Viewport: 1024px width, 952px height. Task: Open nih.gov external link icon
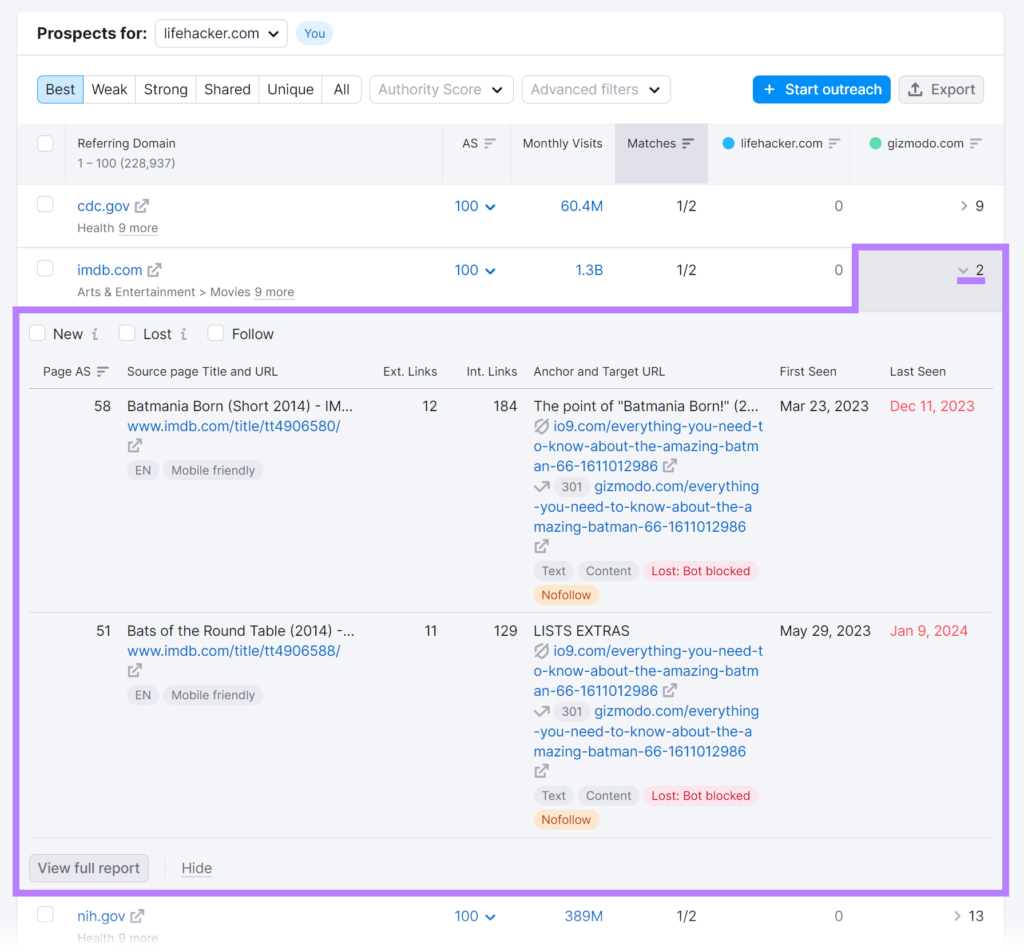click(137, 916)
